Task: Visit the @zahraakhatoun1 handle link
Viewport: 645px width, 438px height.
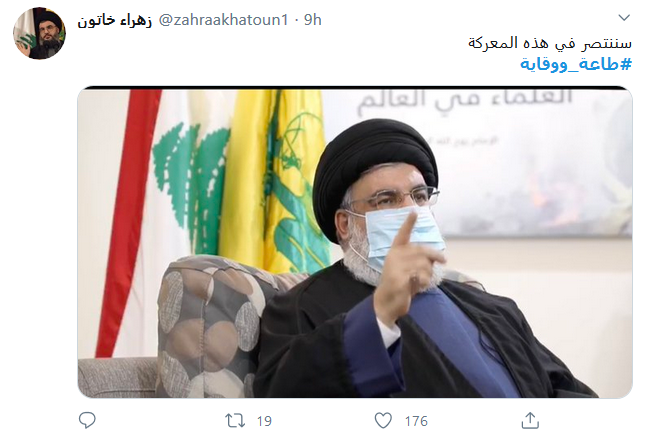Action: (223, 20)
